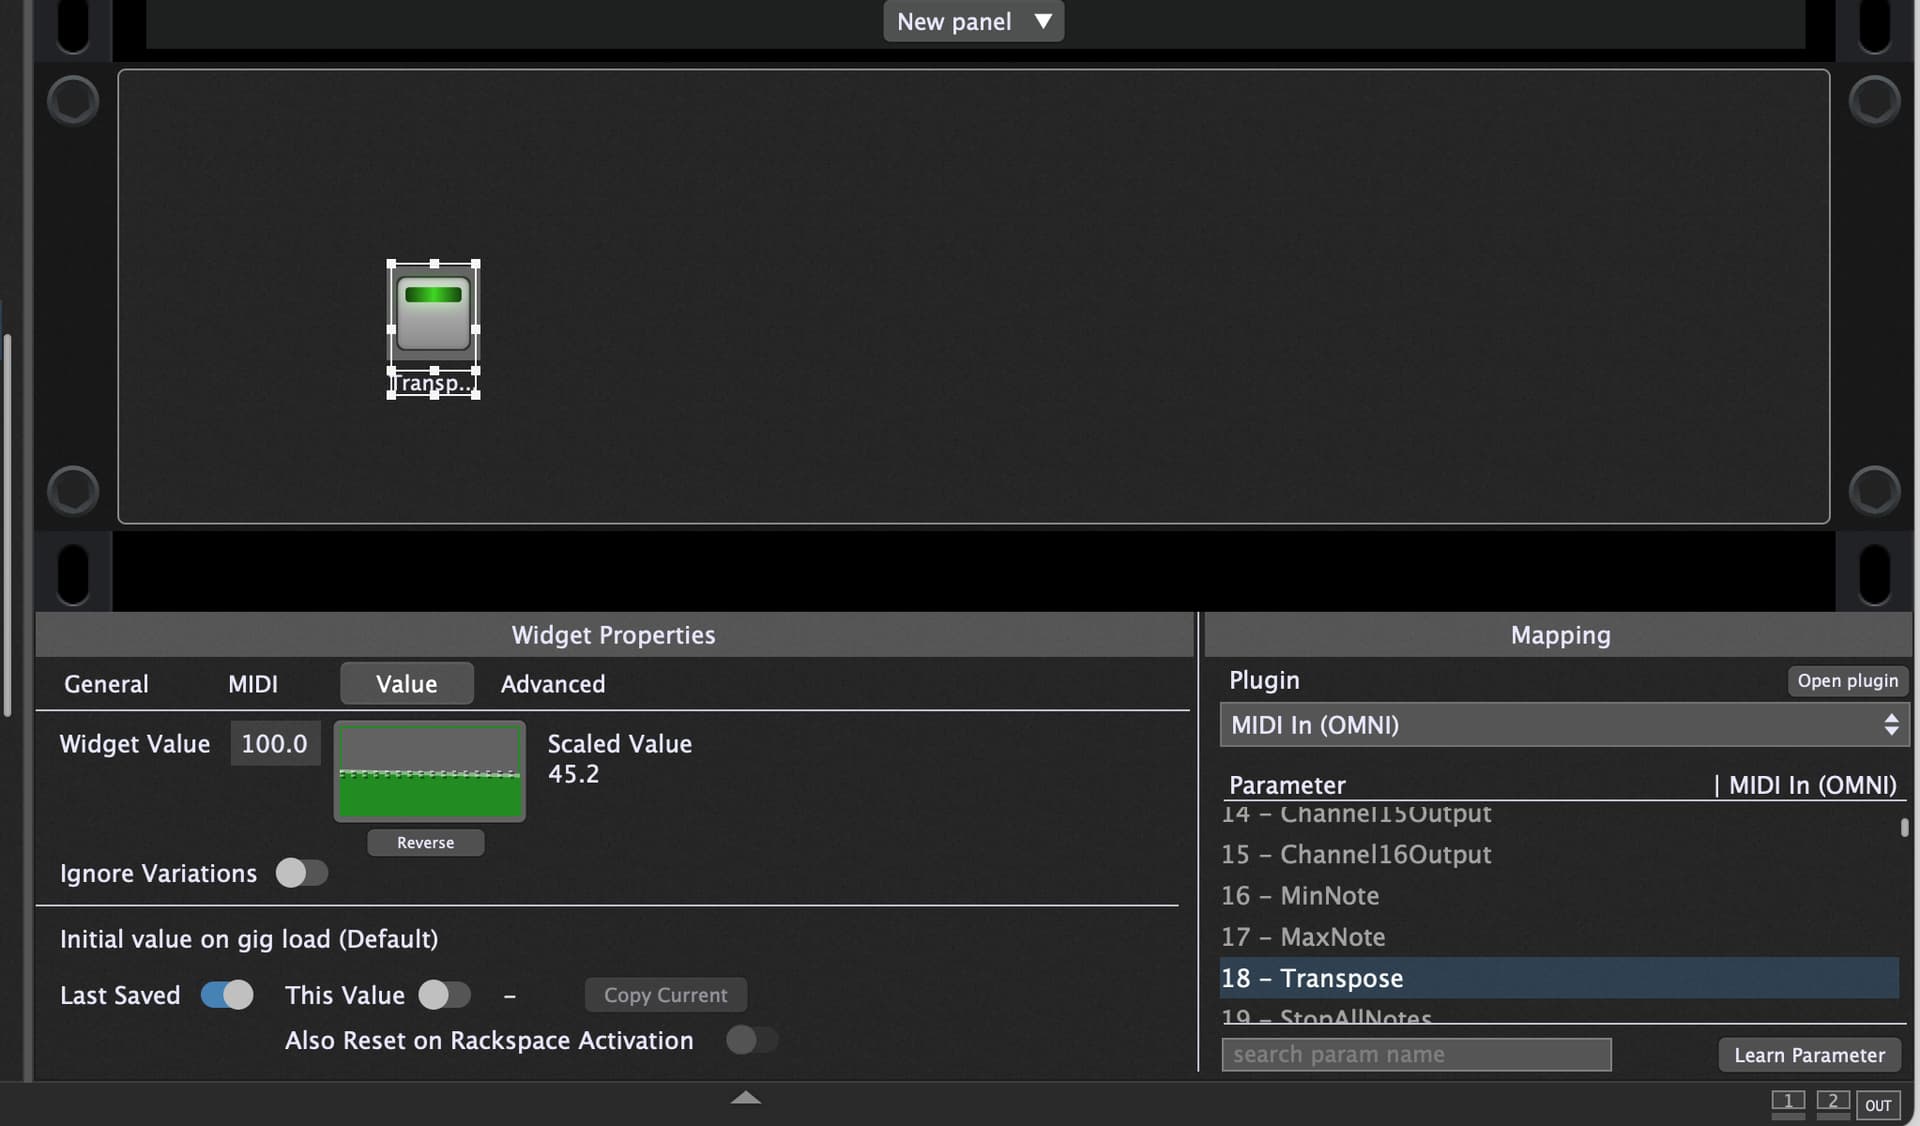Image resolution: width=1920 pixels, height=1126 pixels.
Task: Disable the Last Saved toggle
Action: point(227,995)
